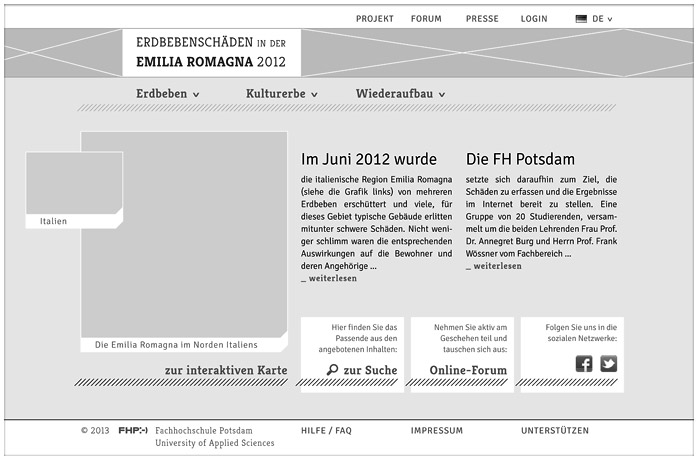
Task: Click the Erdbebenschäden Emilia Romagna 2012 site title
Action: (x=211, y=52)
